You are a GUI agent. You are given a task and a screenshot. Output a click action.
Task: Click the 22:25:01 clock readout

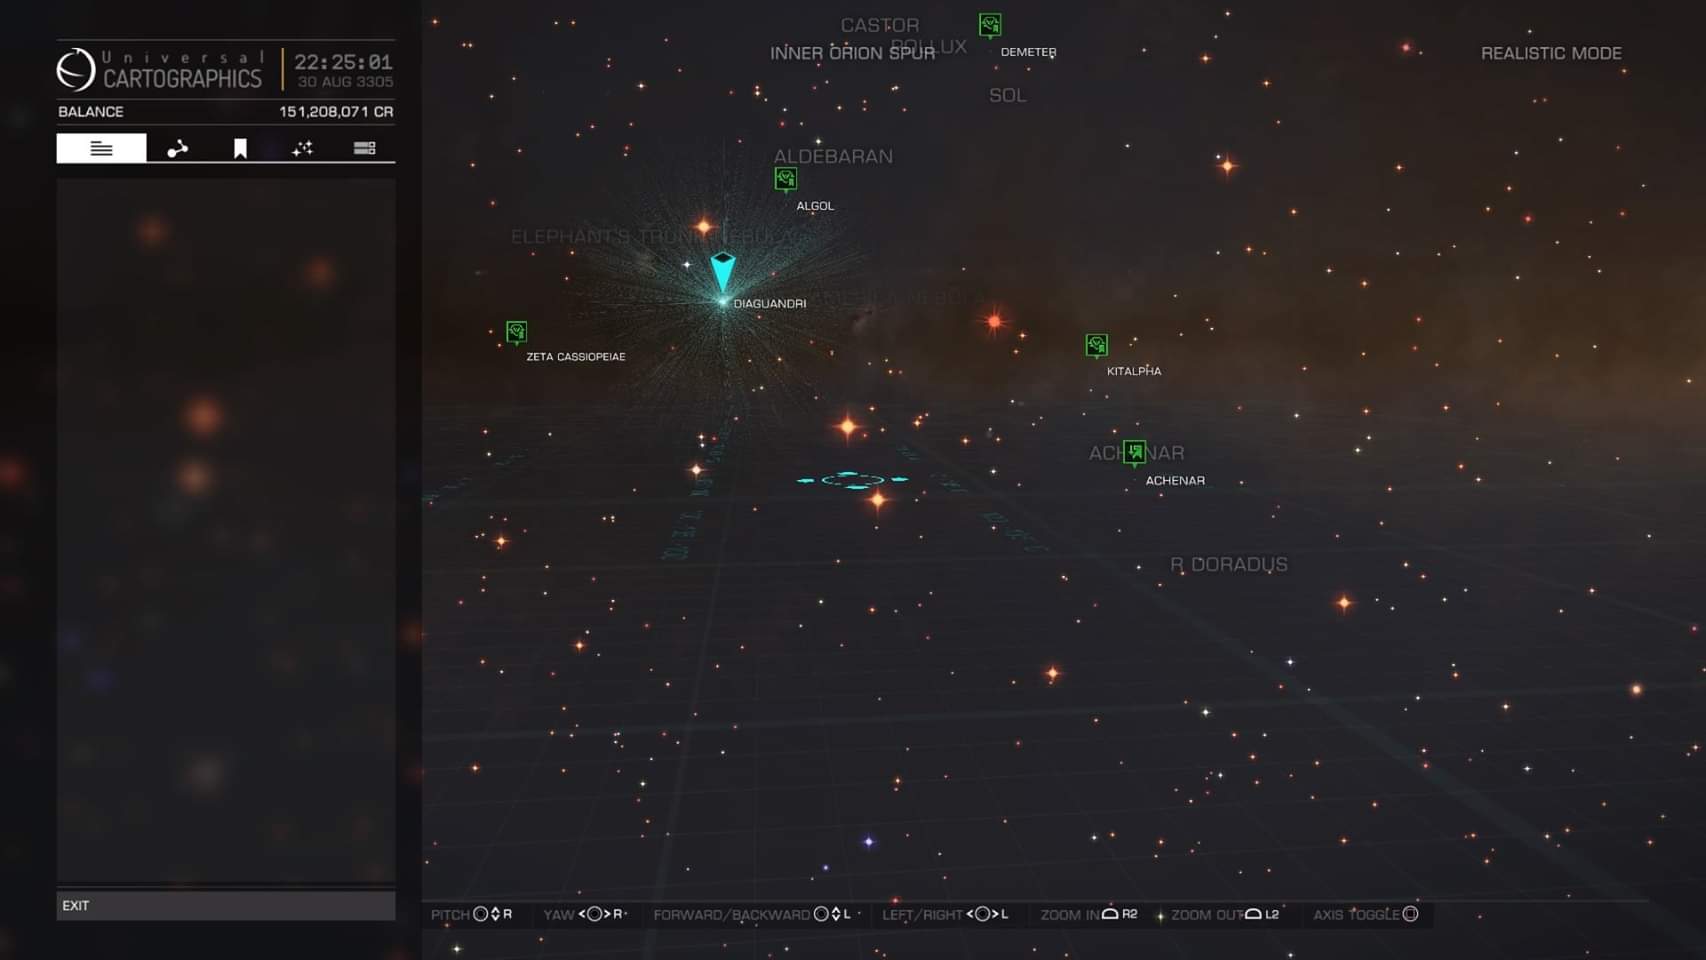(343, 62)
